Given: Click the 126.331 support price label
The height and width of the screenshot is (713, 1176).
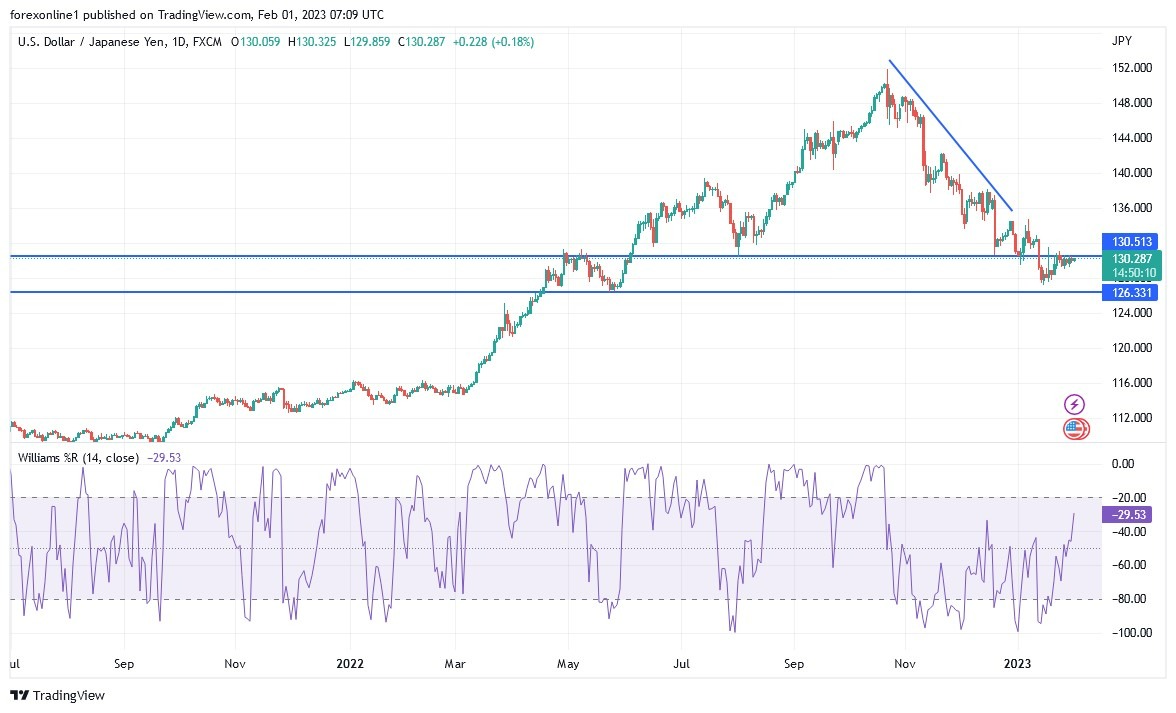Looking at the screenshot, I should pos(1133,293).
